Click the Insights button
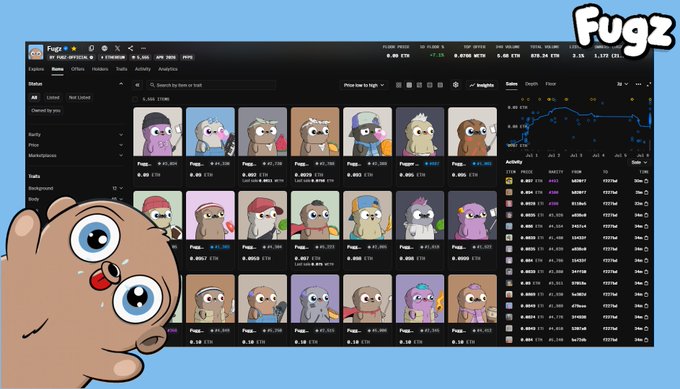This screenshot has width=680, height=389. 482,85
